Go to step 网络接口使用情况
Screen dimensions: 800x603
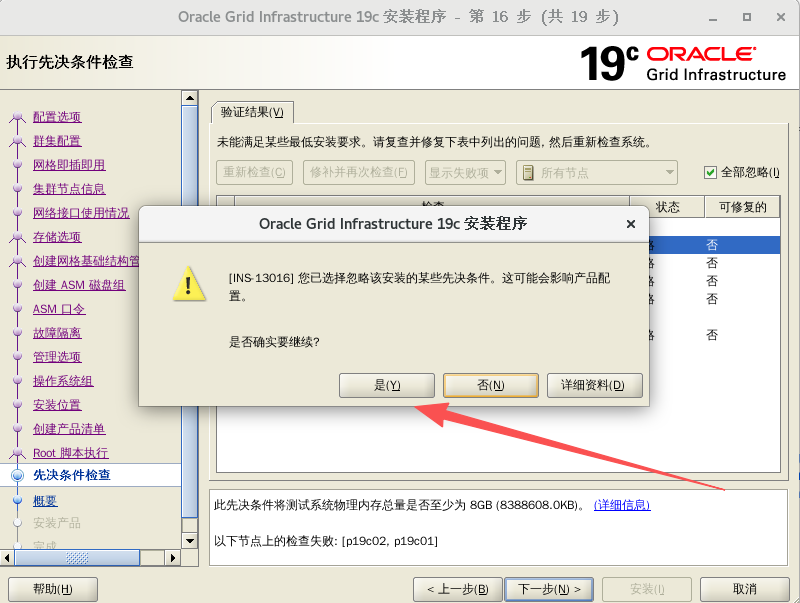81,213
